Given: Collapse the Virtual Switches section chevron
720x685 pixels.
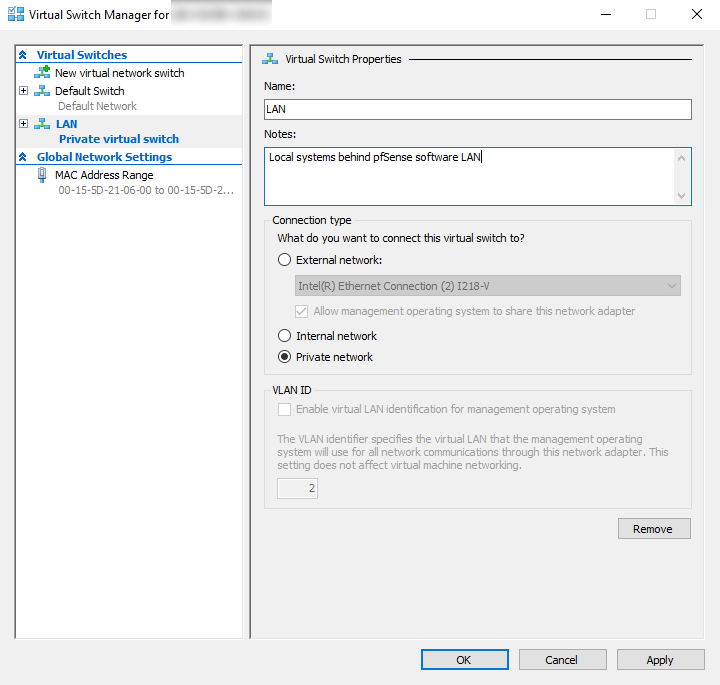Looking at the screenshot, I should pos(23,55).
